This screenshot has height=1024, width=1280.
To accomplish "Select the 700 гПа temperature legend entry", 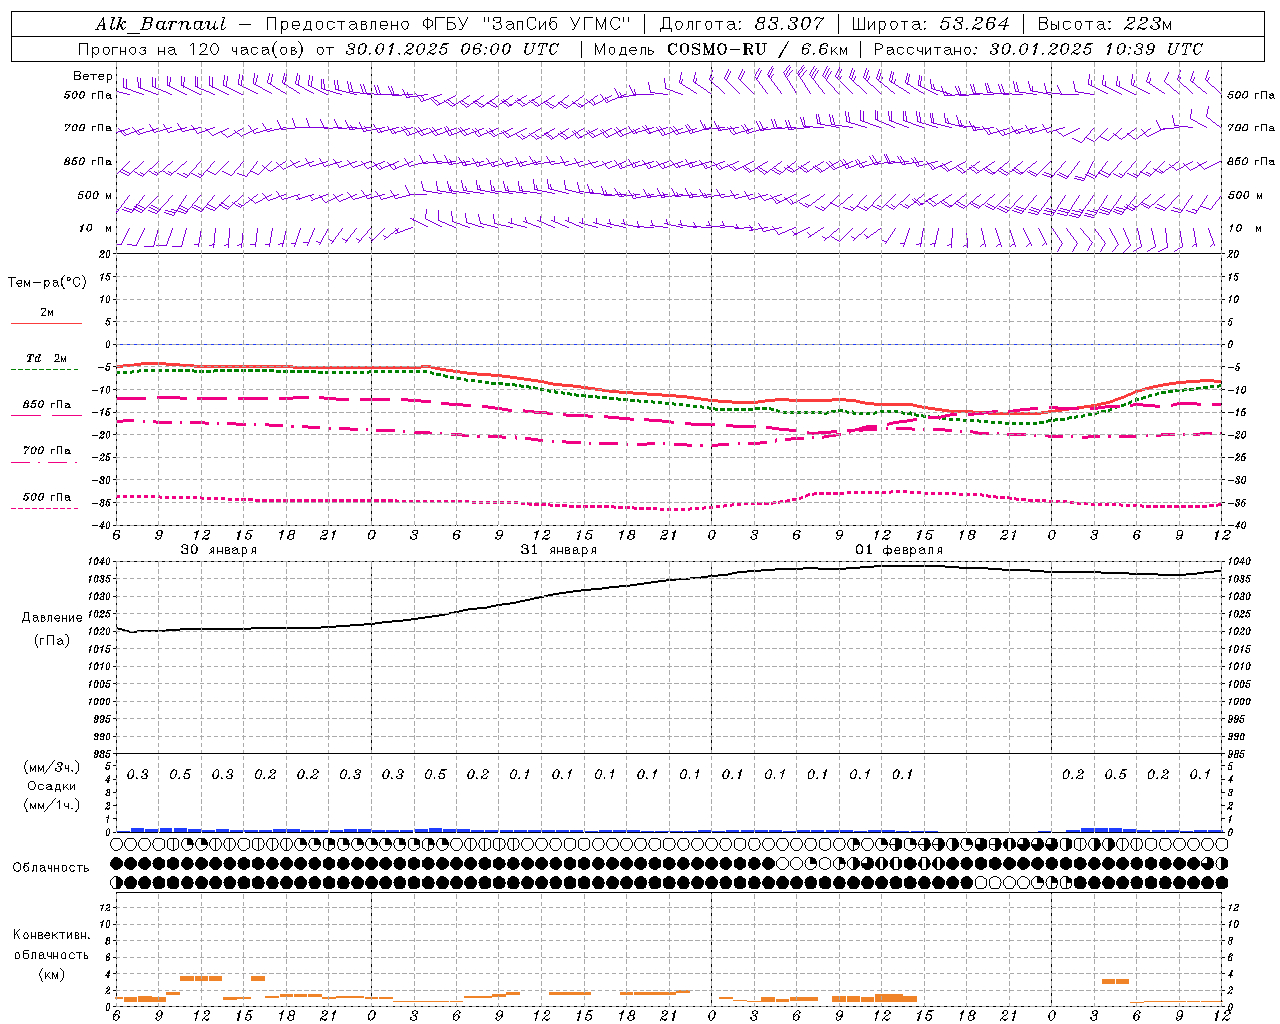I will pyautogui.click(x=47, y=451).
